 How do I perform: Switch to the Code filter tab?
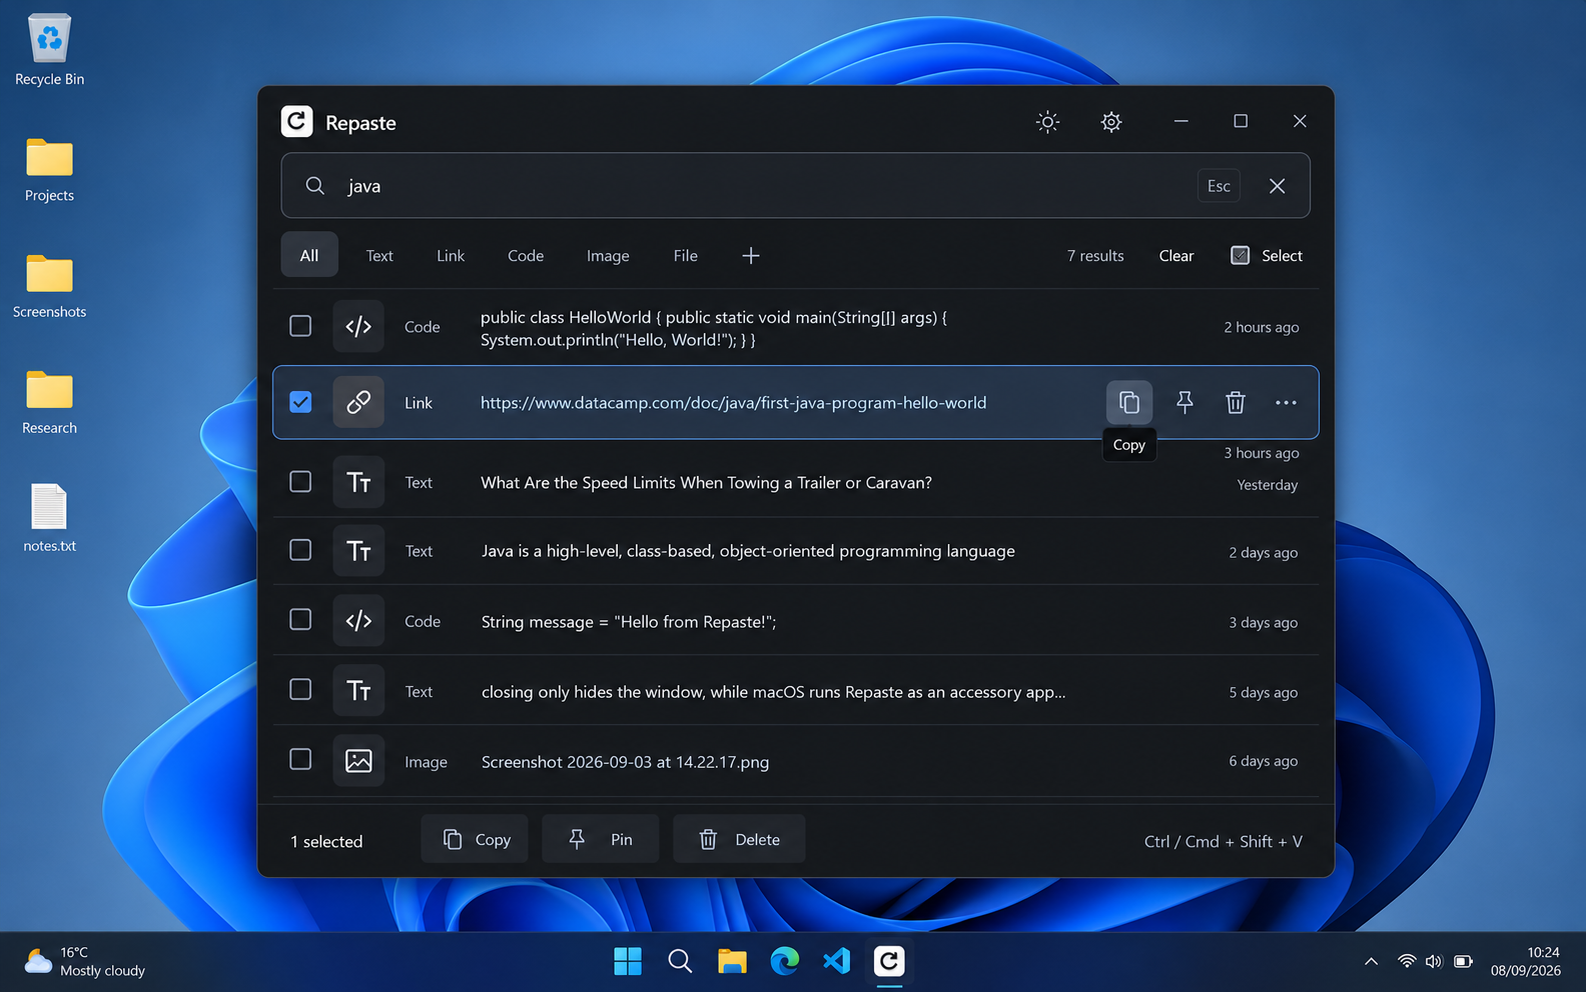(526, 256)
